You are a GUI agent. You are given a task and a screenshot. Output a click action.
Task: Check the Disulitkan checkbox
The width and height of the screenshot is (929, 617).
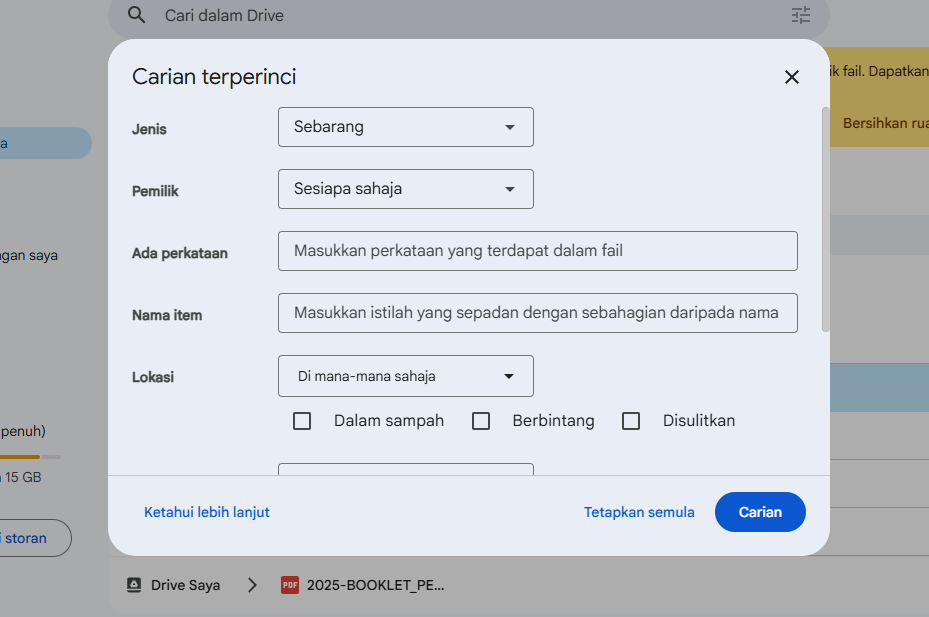[631, 421]
